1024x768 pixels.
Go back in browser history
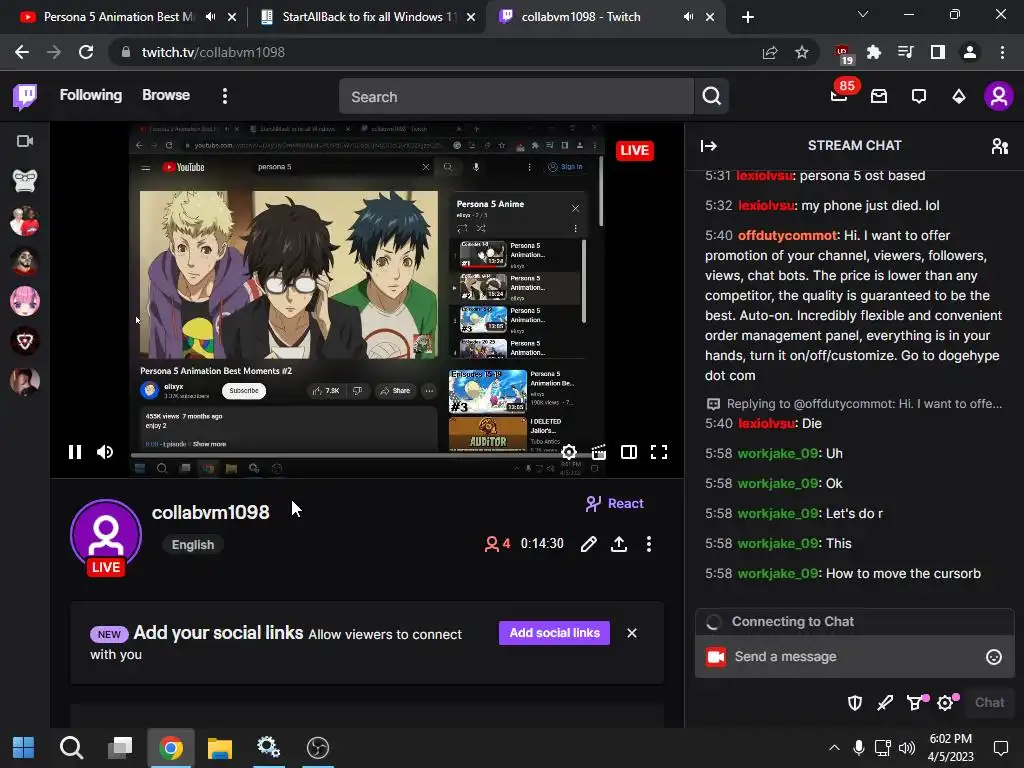[x=22, y=52]
